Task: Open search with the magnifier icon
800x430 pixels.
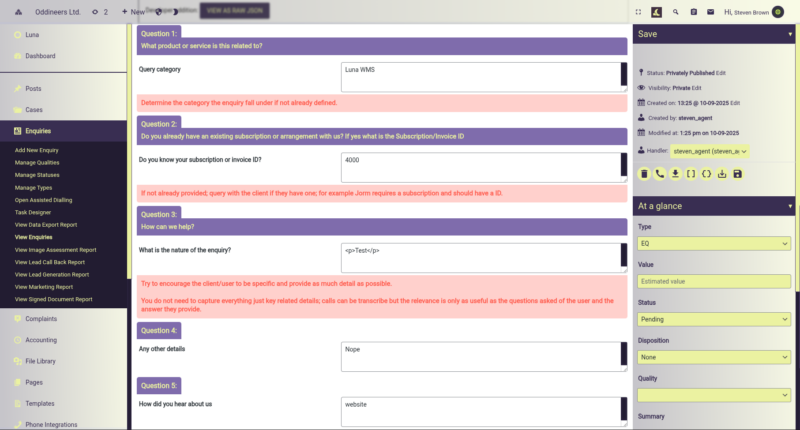Action: pyautogui.click(x=676, y=12)
